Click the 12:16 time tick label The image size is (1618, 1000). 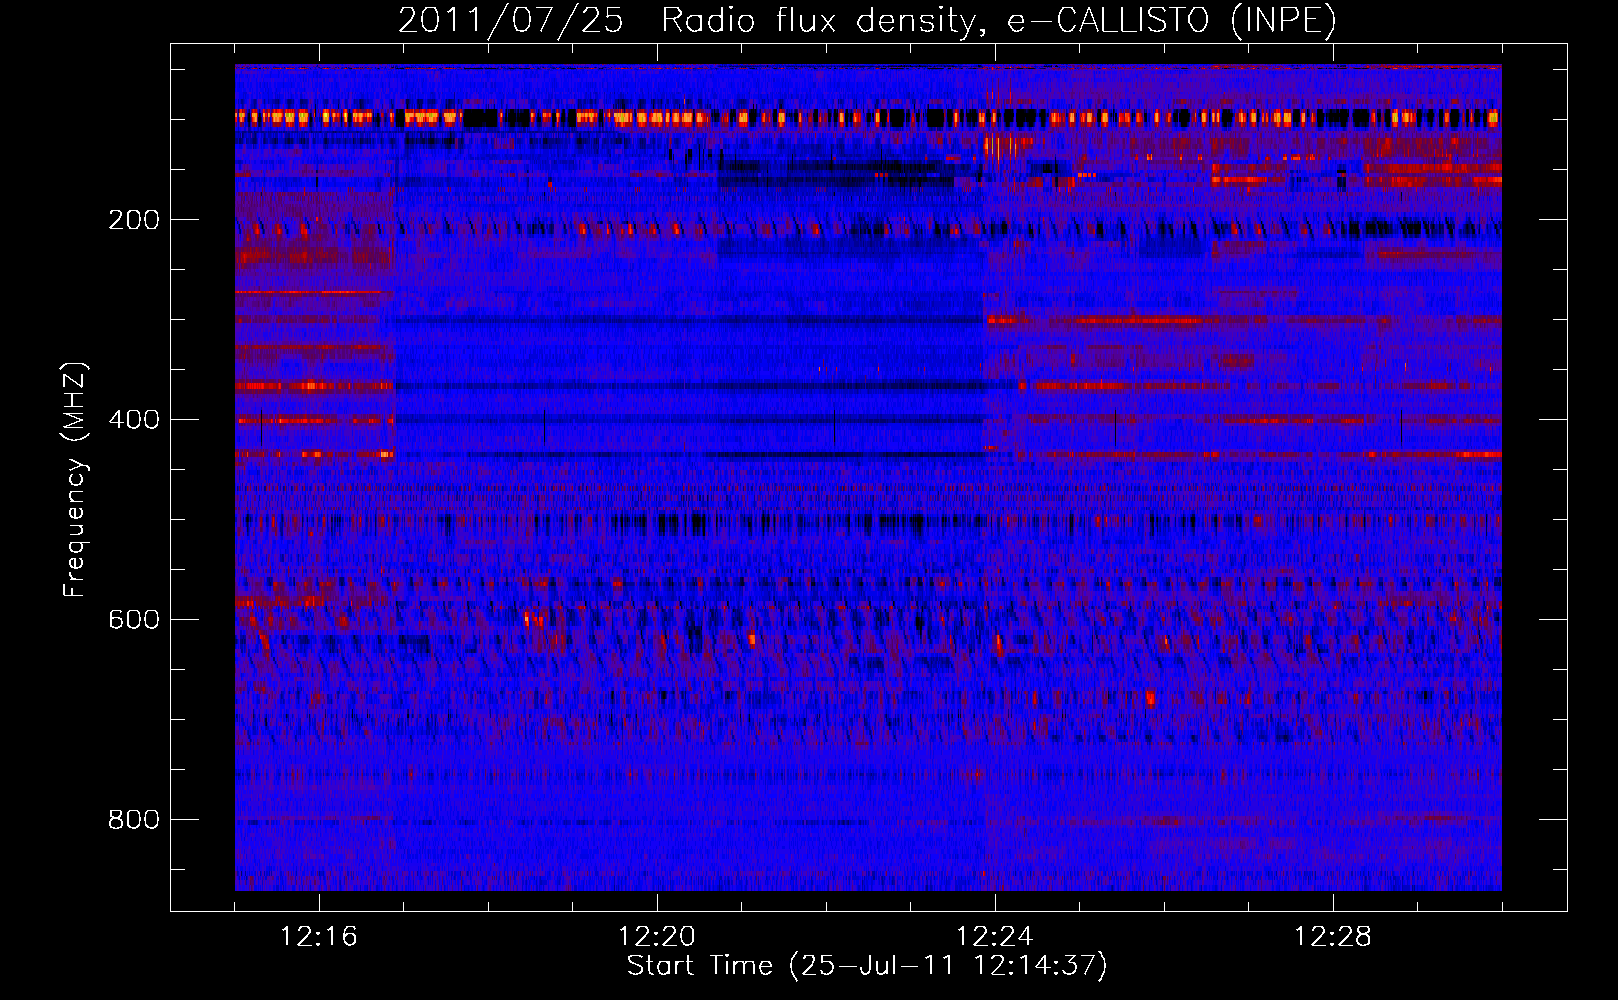(319, 937)
